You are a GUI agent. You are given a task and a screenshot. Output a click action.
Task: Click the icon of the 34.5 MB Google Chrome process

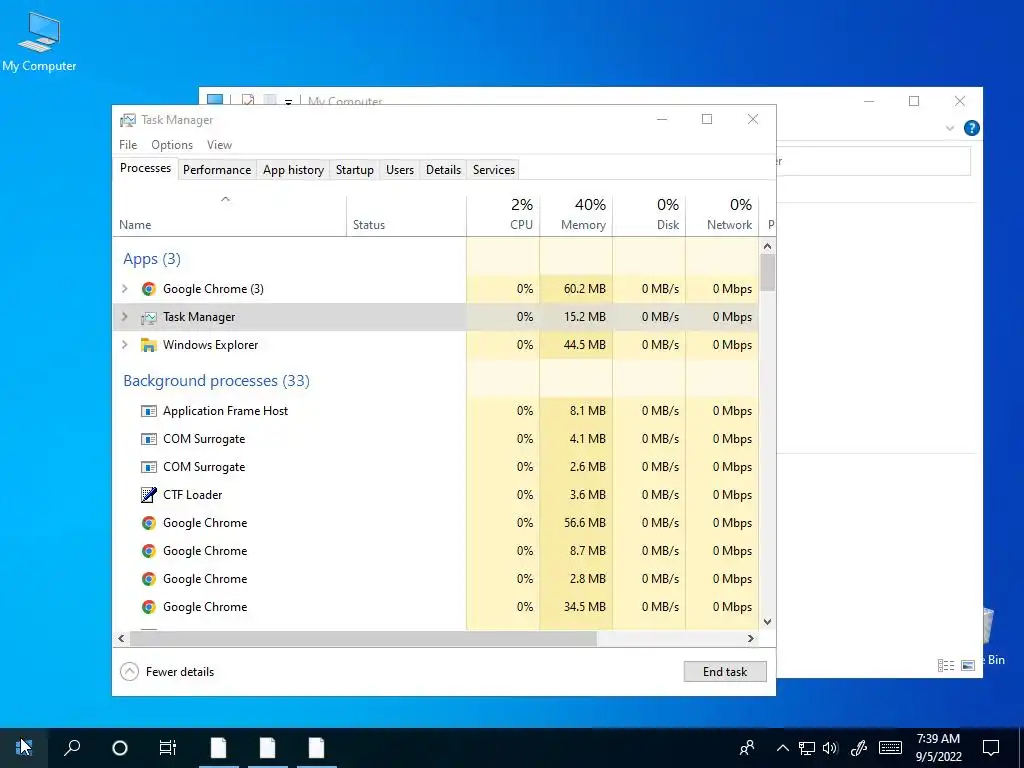(x=149, y=607)
